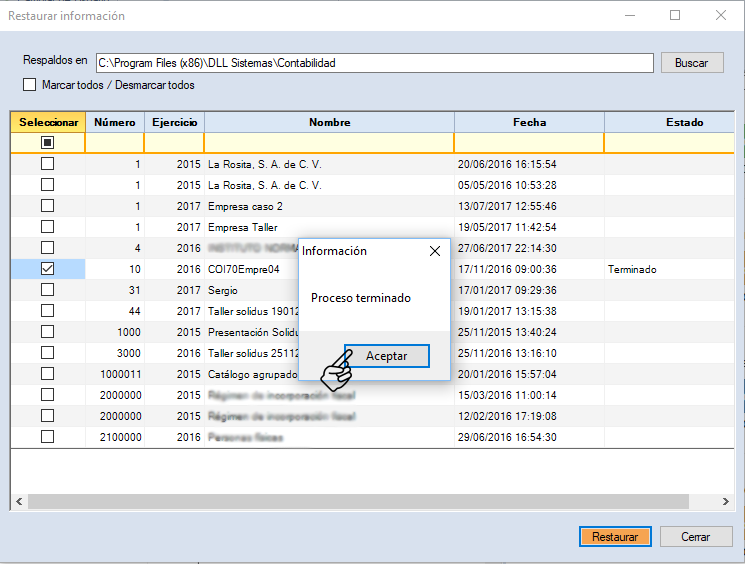Click the Ejercicio column header
Image resolution: width=745 pixels, height=564 pixels.
tap(174, 122)
